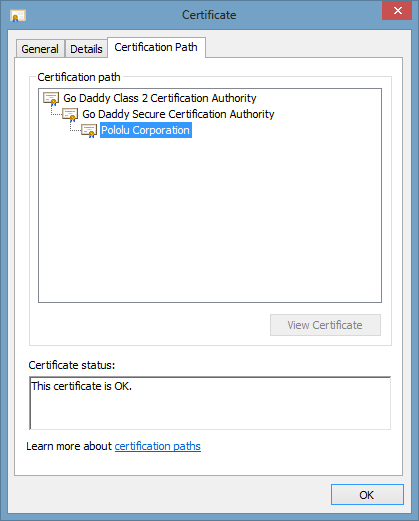Select Go Daddy Secure Certification Authority entry
The height and width of the screenshot is (521, 419).
point(178,114)
